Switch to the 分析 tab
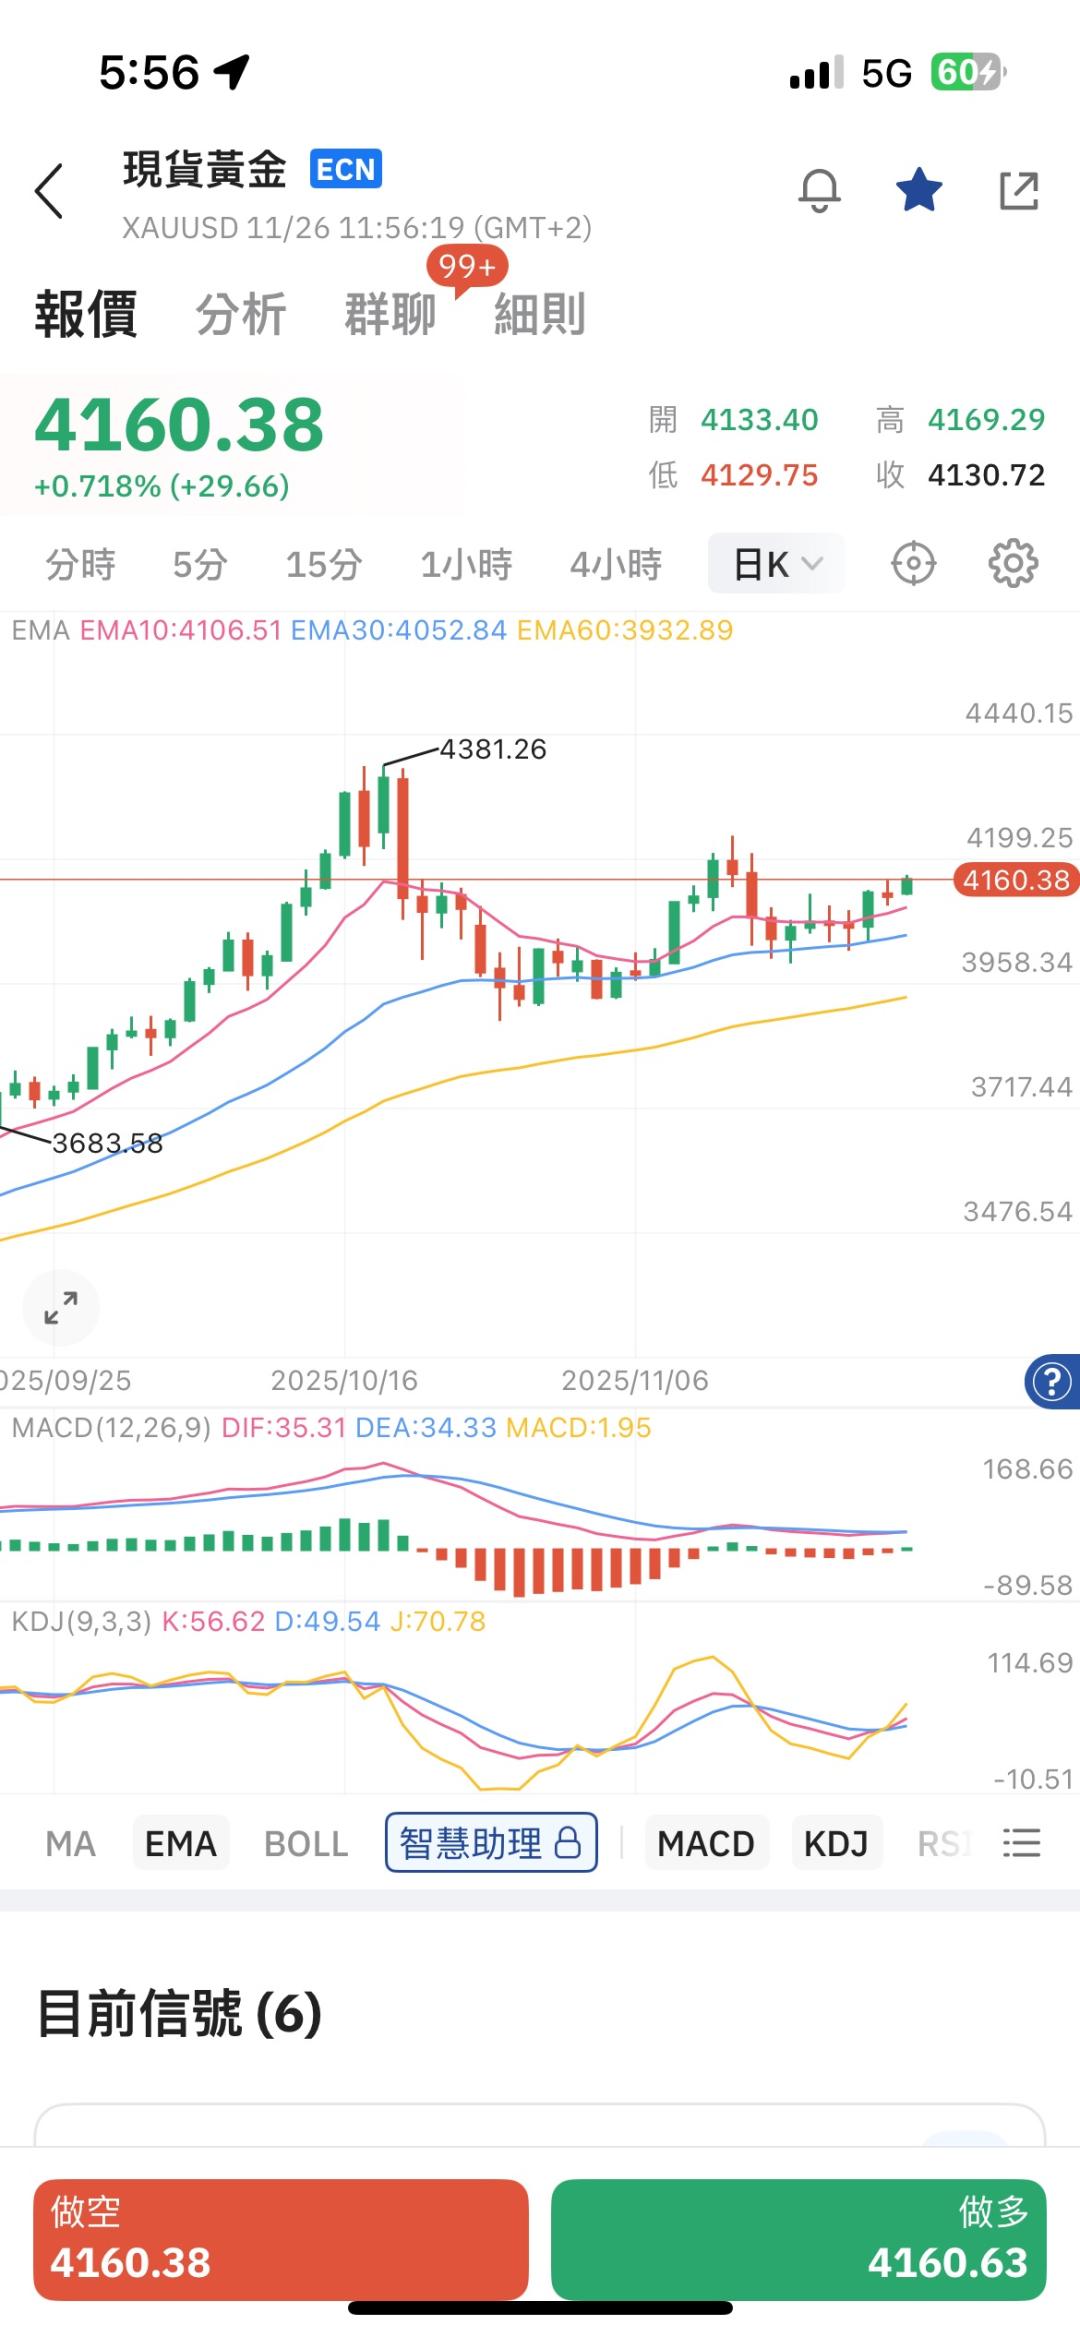Viewport: 1080px width, 2337px height. pyautogui.click(x=241, y=314)
